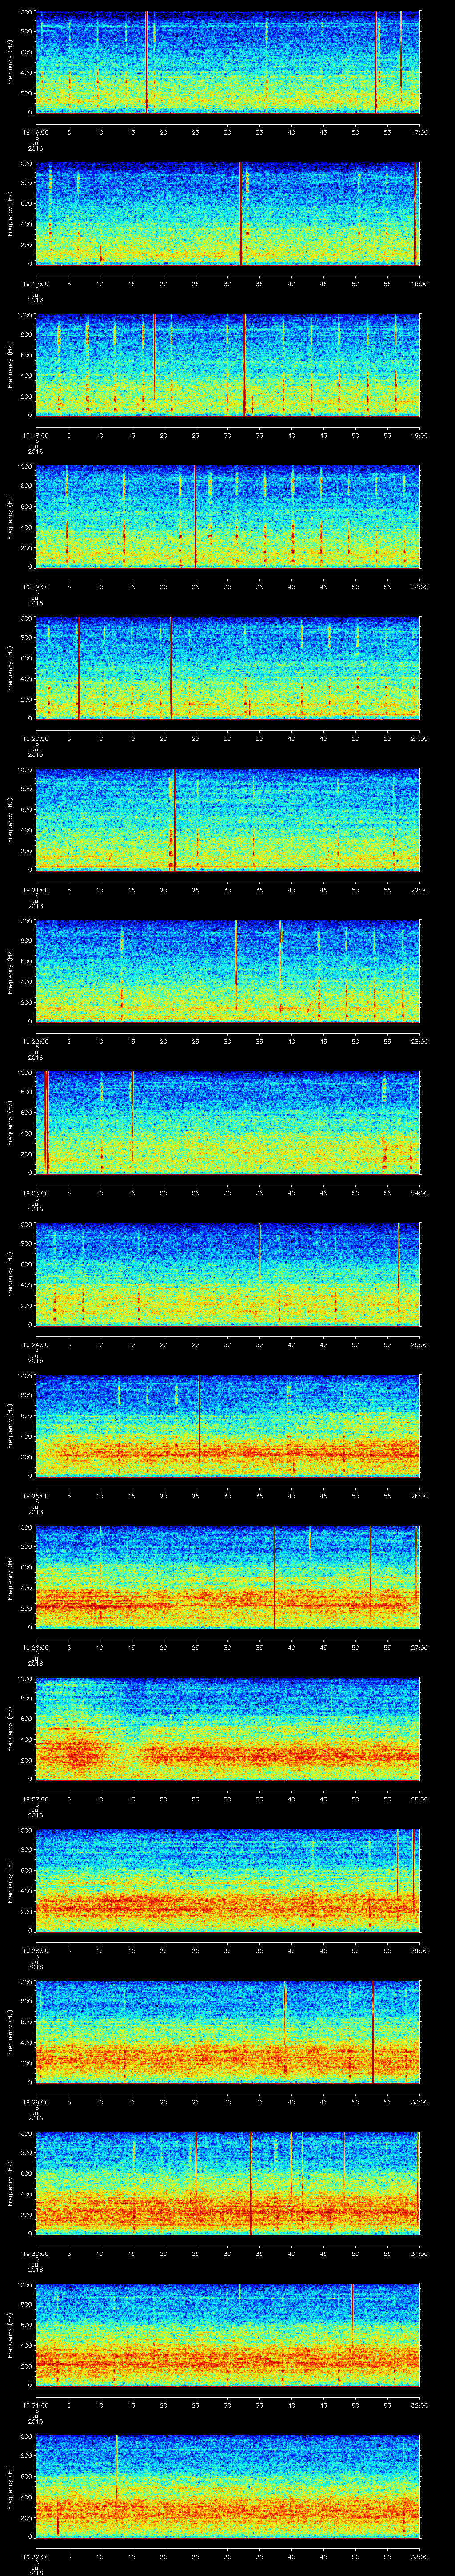Click the 20:00 end time label
This screenshot has width=455, height=2576.
(419, 587)
